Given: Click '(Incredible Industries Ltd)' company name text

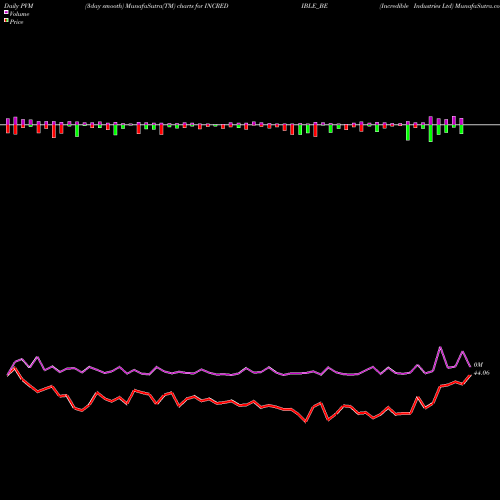Looking at the screenshot, I should point(417,6).
